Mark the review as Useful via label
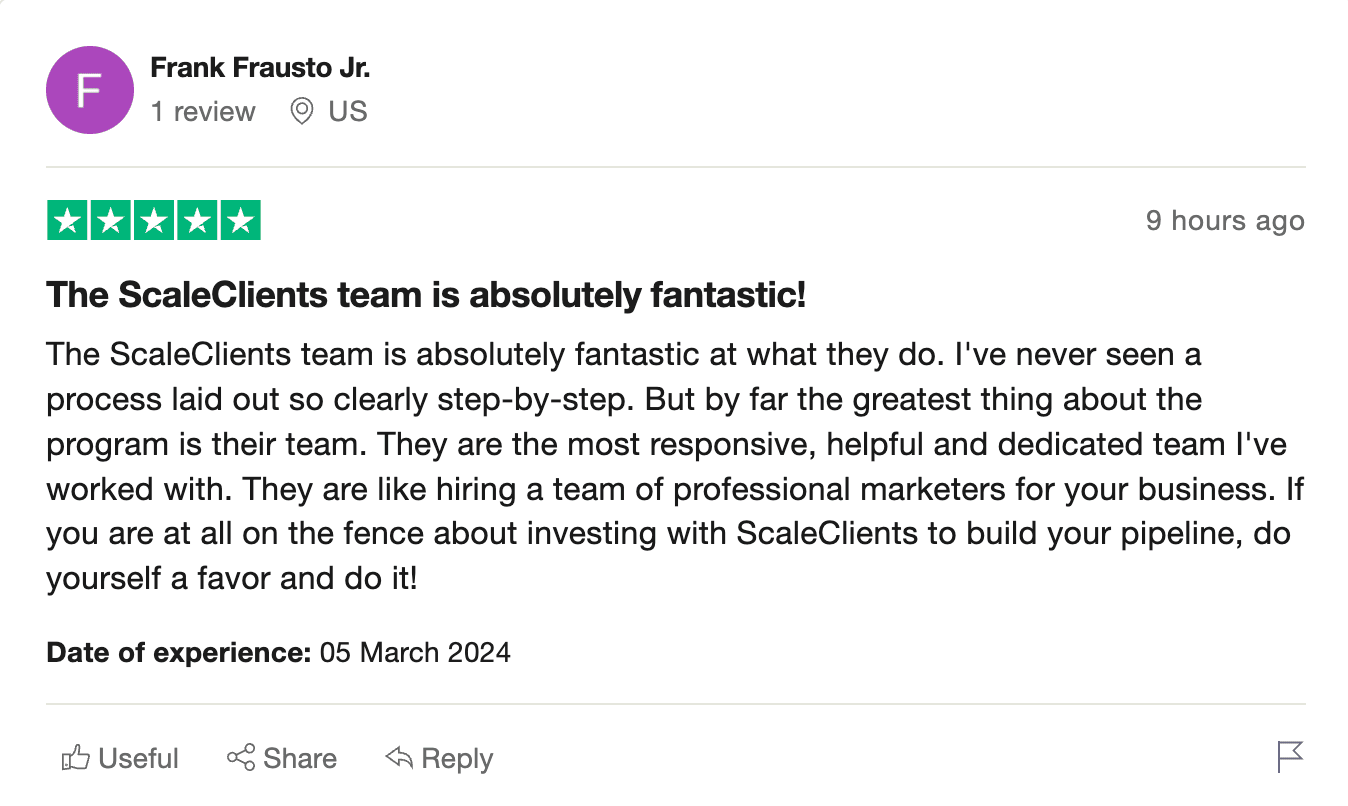Viewport: 1348px width, 806px height. pyautogui.click(x=138, y=759)
